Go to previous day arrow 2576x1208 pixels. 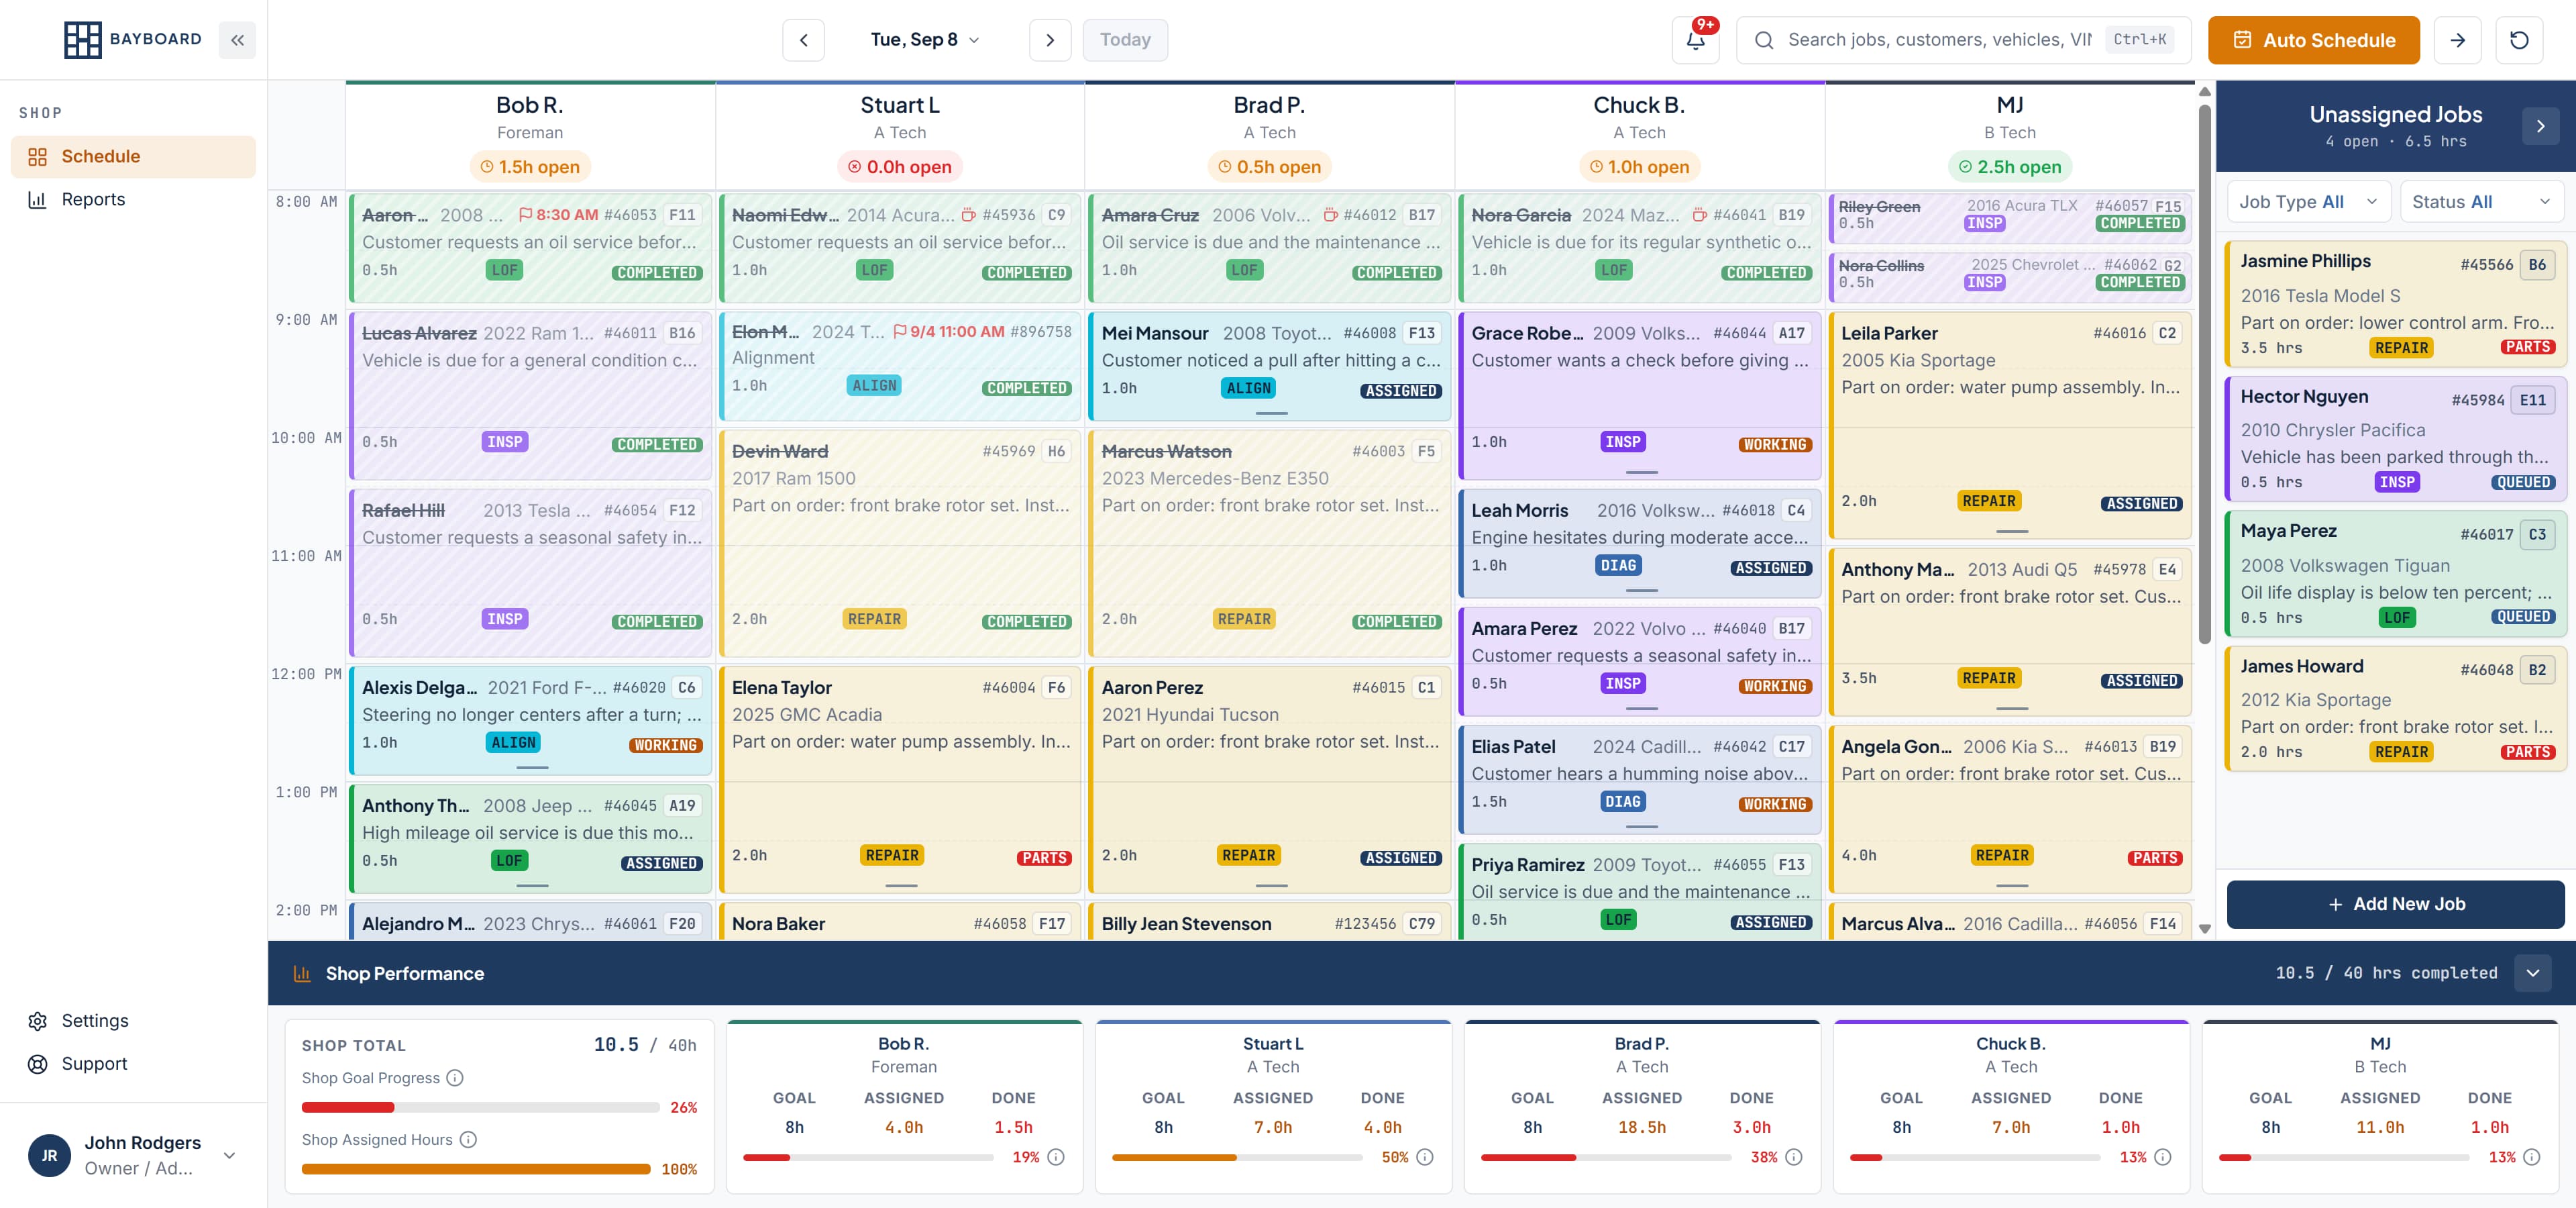tap(803, 40)
